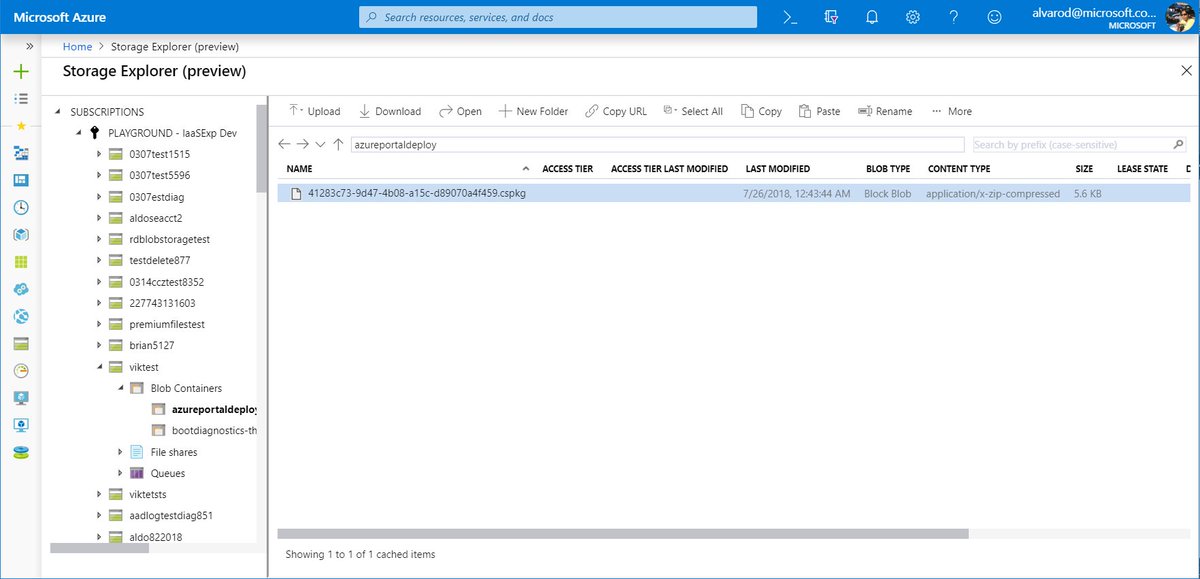This screenshot has height=579, width=1200.
Task: Select the 41283c73 .cspkg blob row
Action: pos(734,193)
